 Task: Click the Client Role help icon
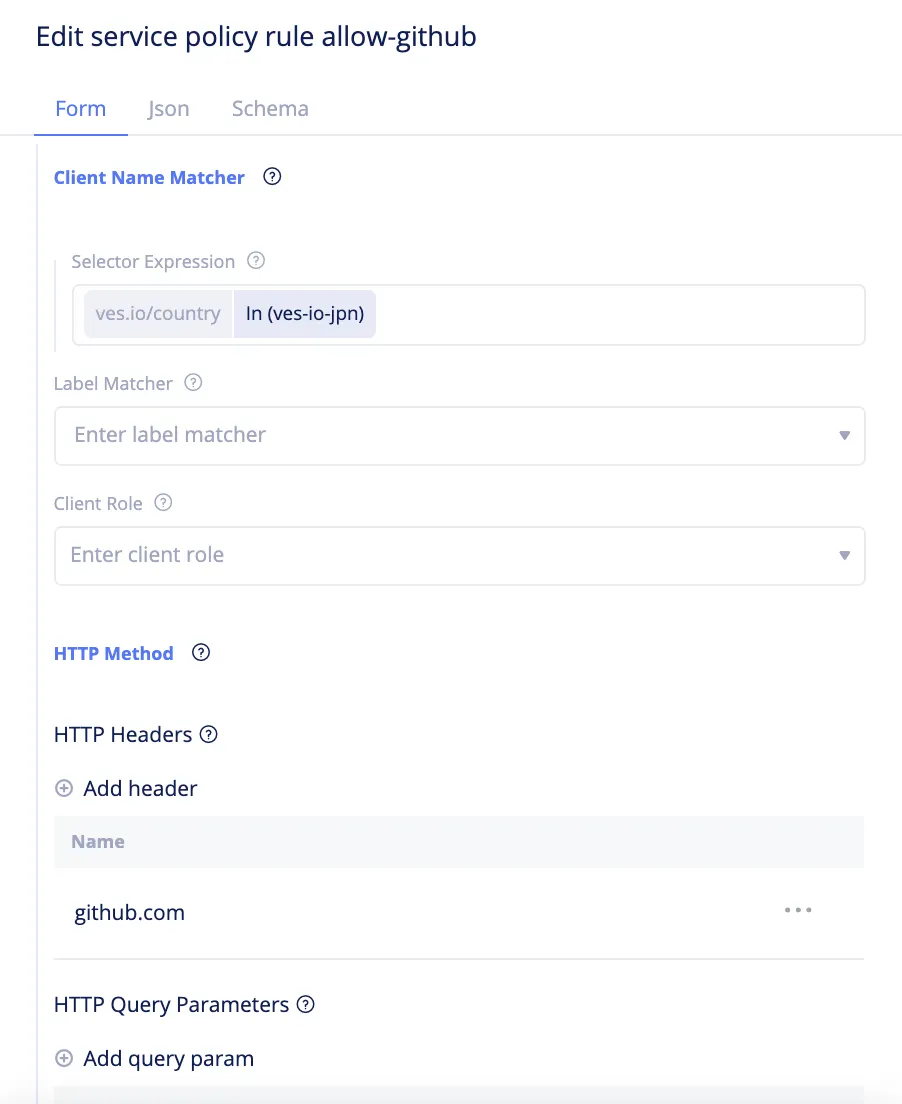[x=163, y=503]
